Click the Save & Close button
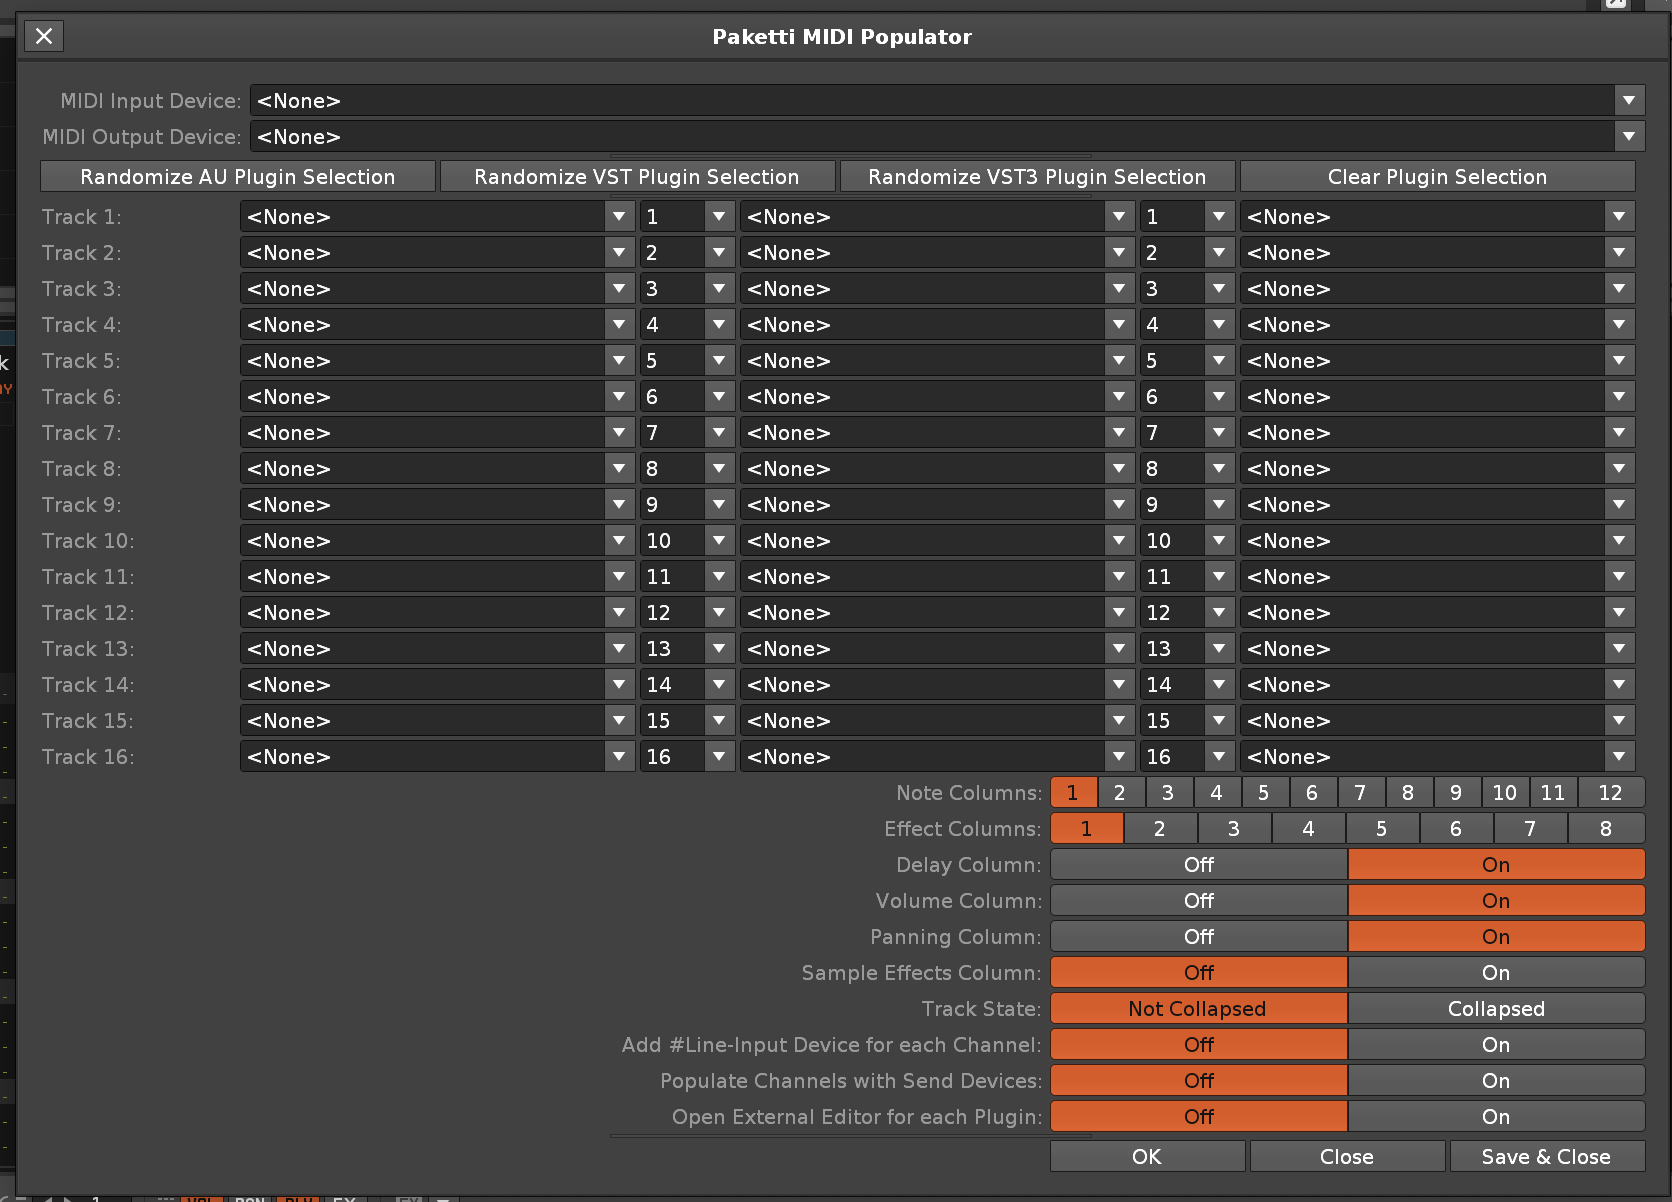1672x1202 pixels. (x=1546, y=1157)
